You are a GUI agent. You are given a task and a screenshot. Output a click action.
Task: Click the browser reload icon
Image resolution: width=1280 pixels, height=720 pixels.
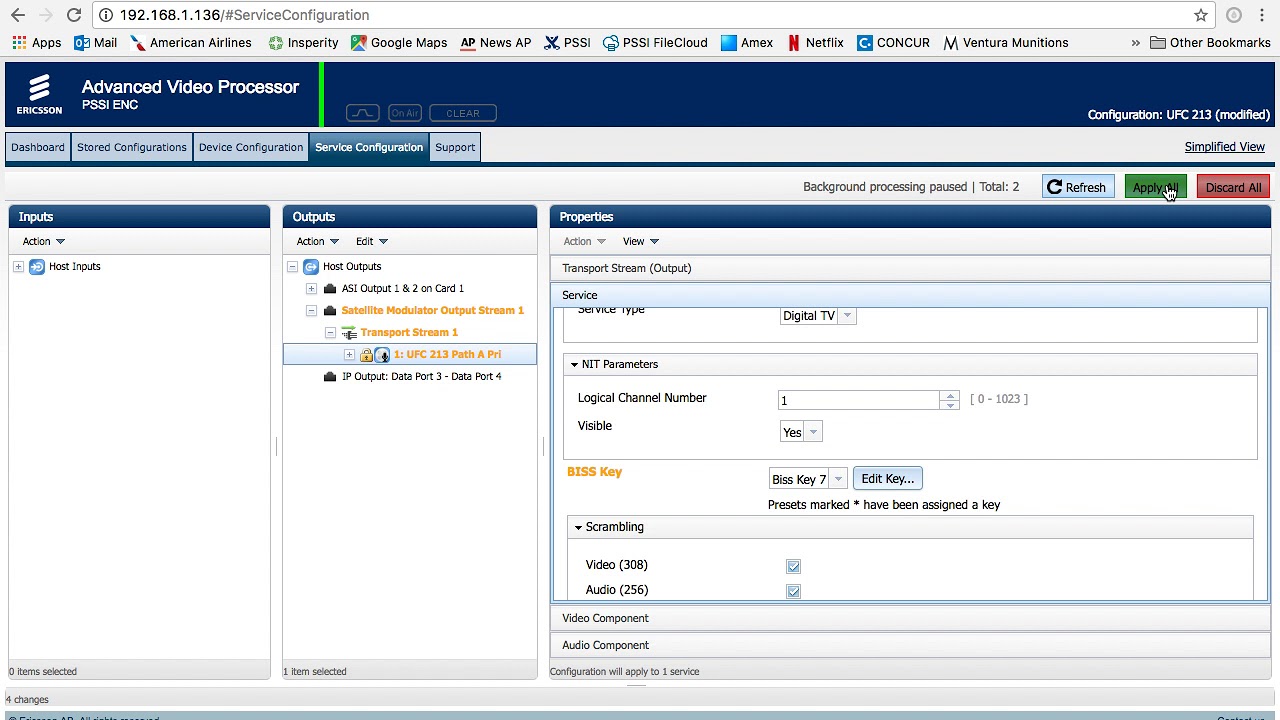click(74, 15)
